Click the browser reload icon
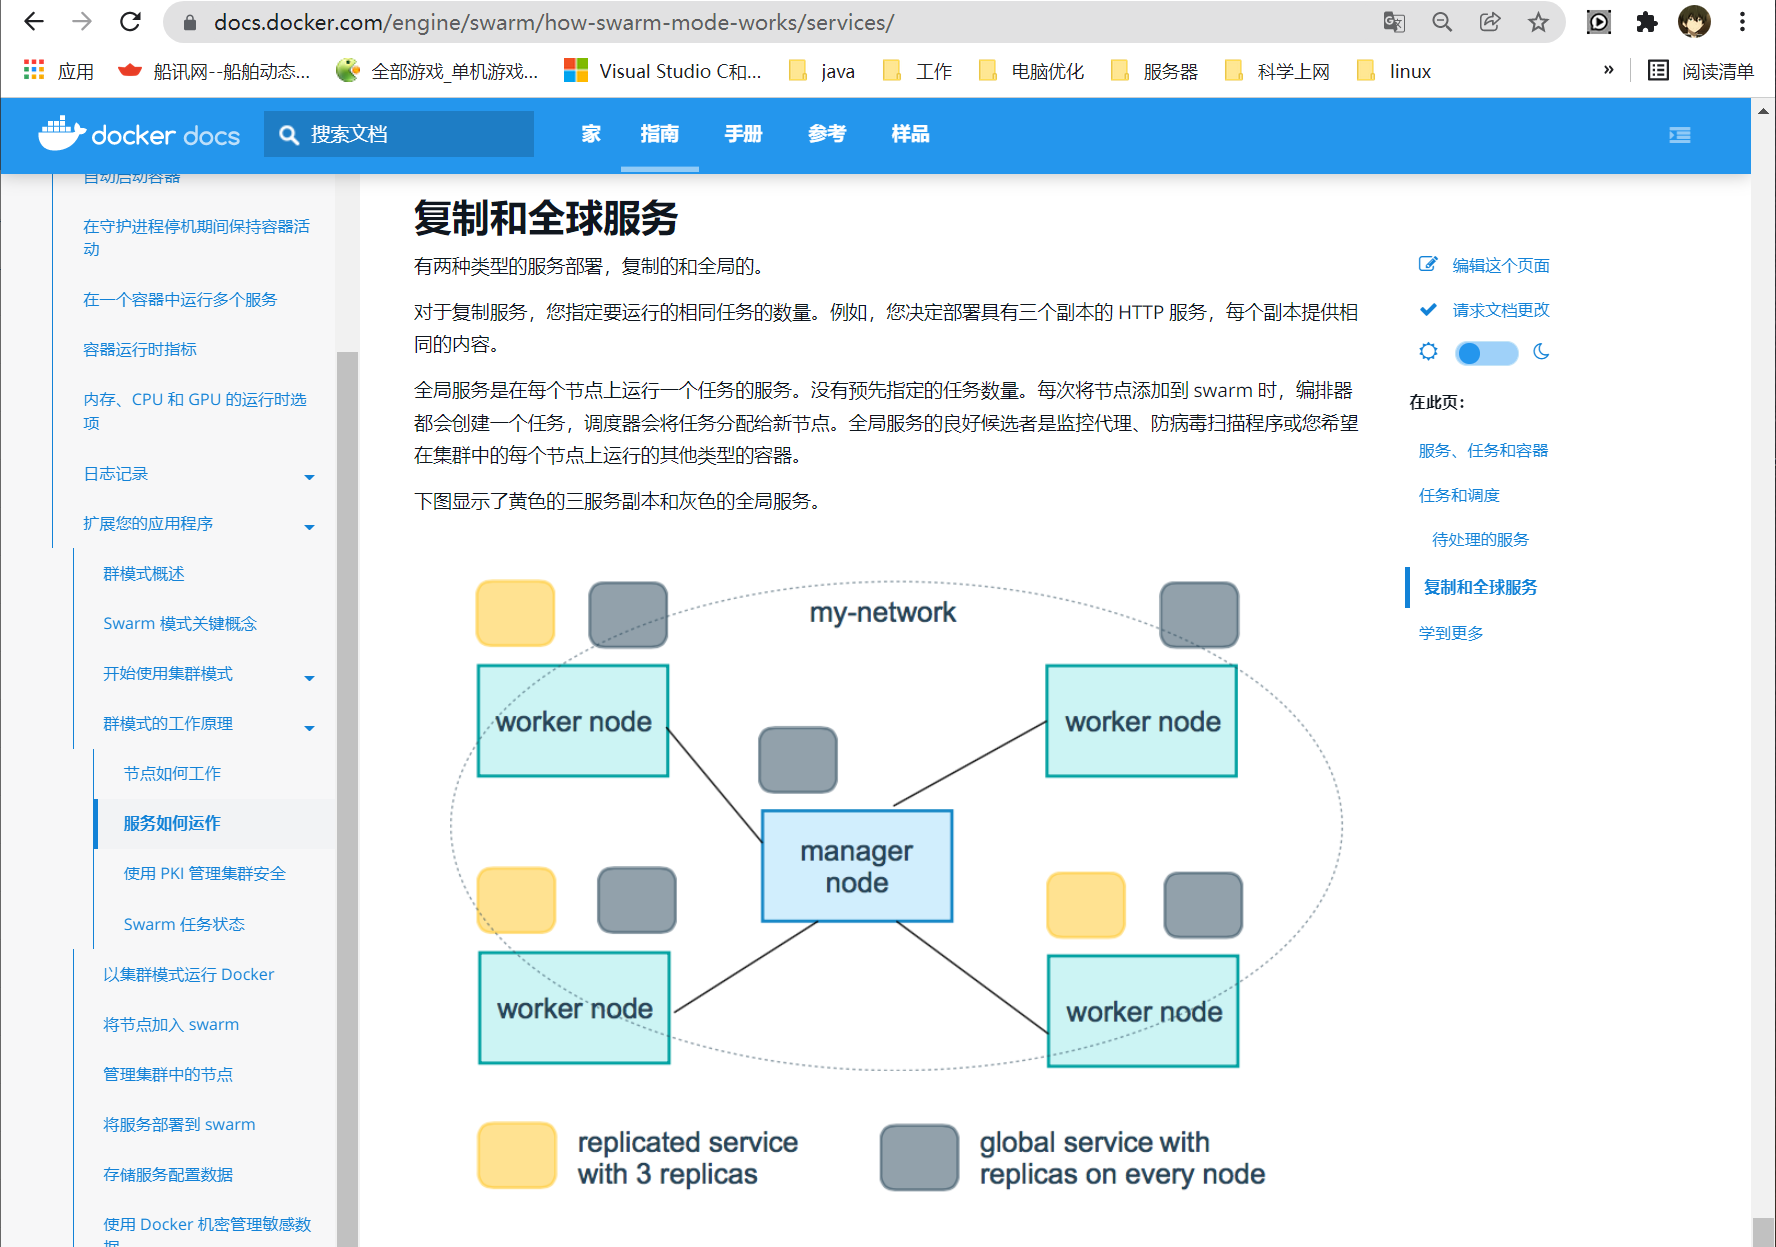The height and width of the screenshot is (1247, 1776). click(x=130, y=22)
